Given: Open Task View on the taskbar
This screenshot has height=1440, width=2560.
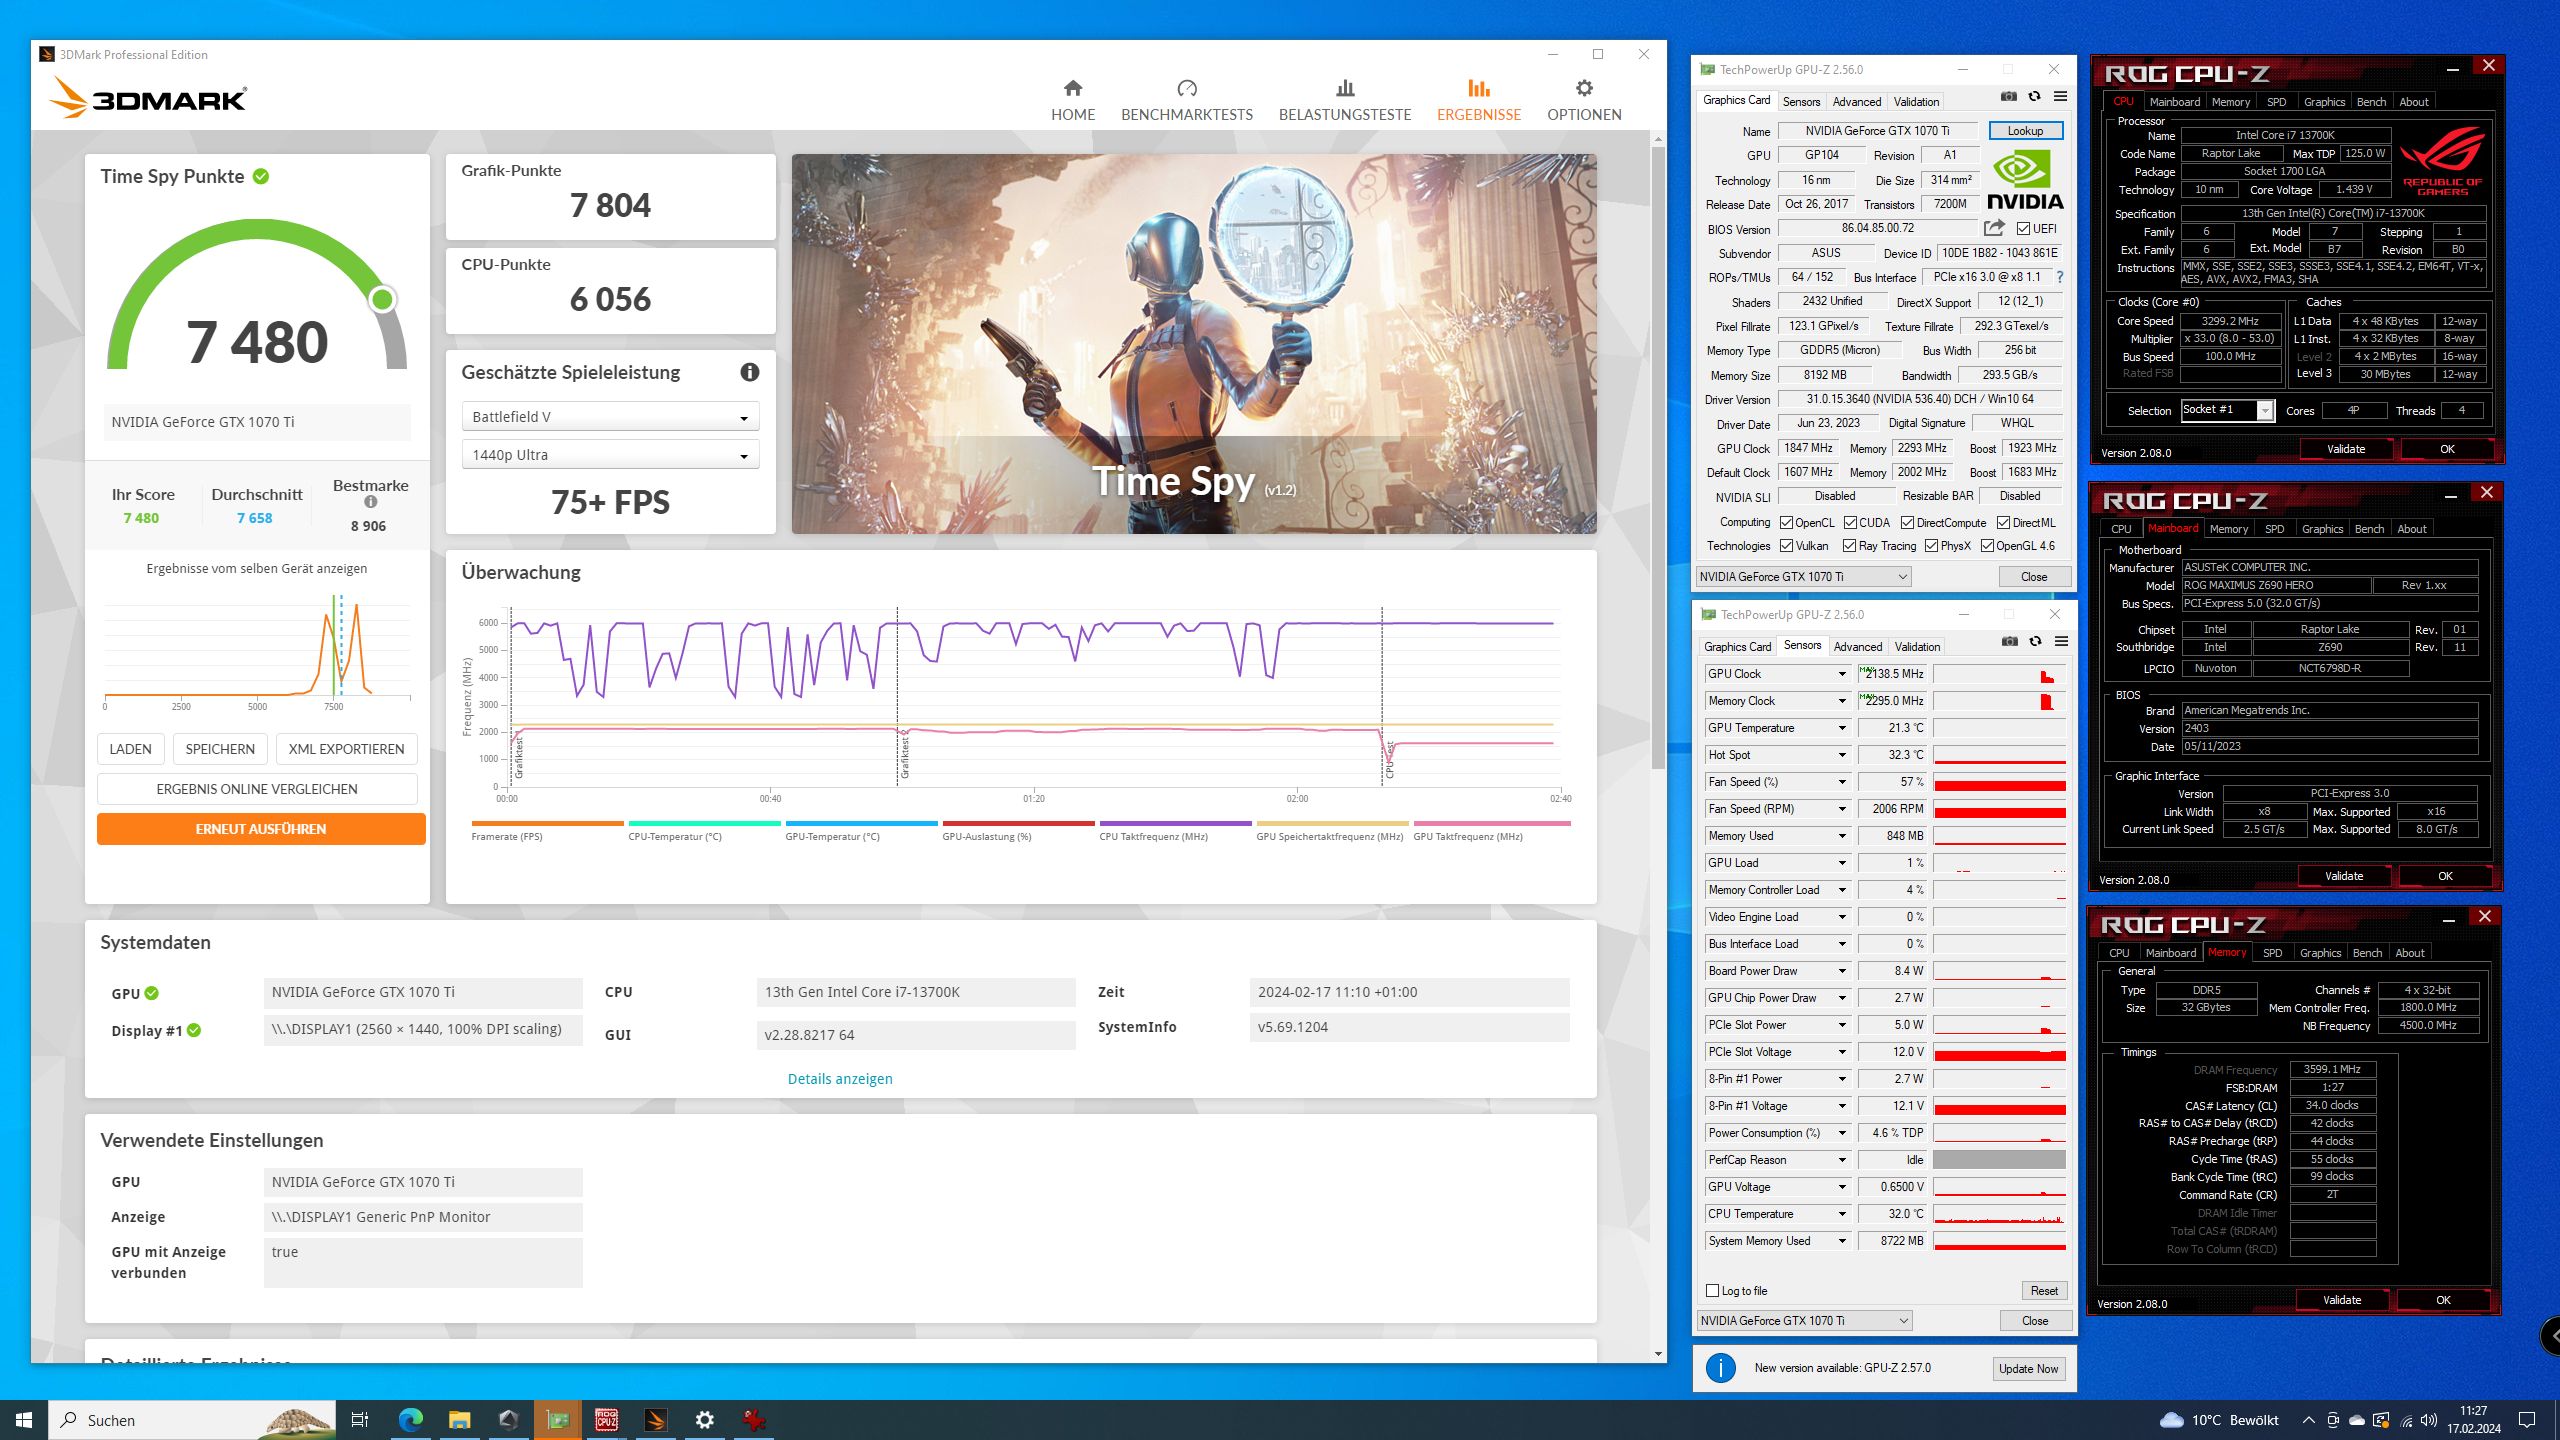Looking at the screenshot, I should tap(360, 1420).
